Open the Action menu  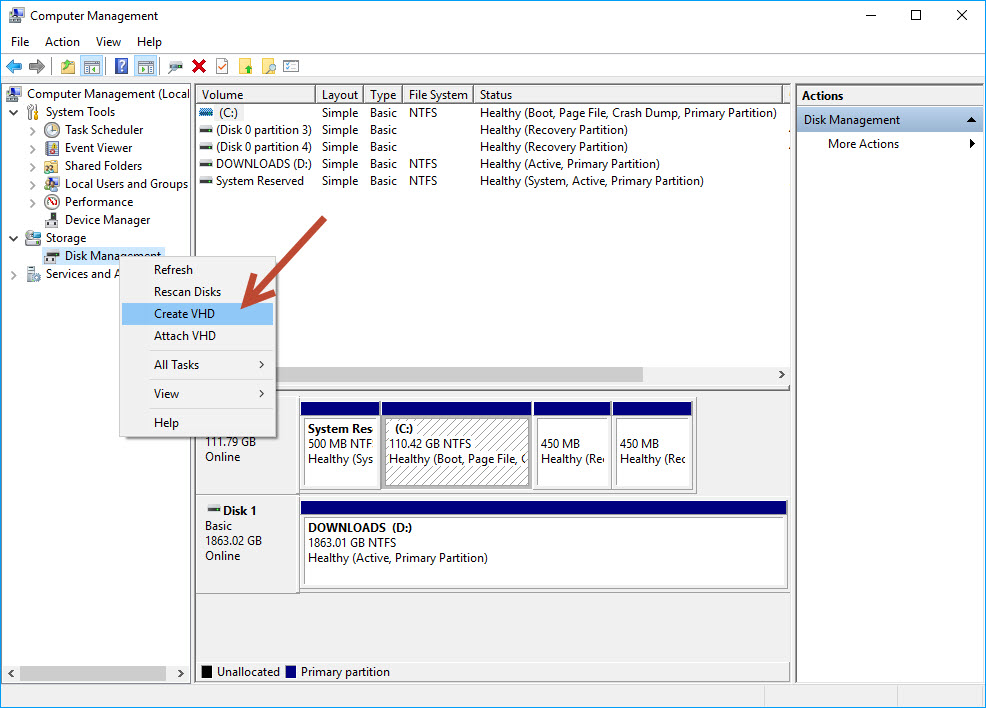[x=62, y=41]
